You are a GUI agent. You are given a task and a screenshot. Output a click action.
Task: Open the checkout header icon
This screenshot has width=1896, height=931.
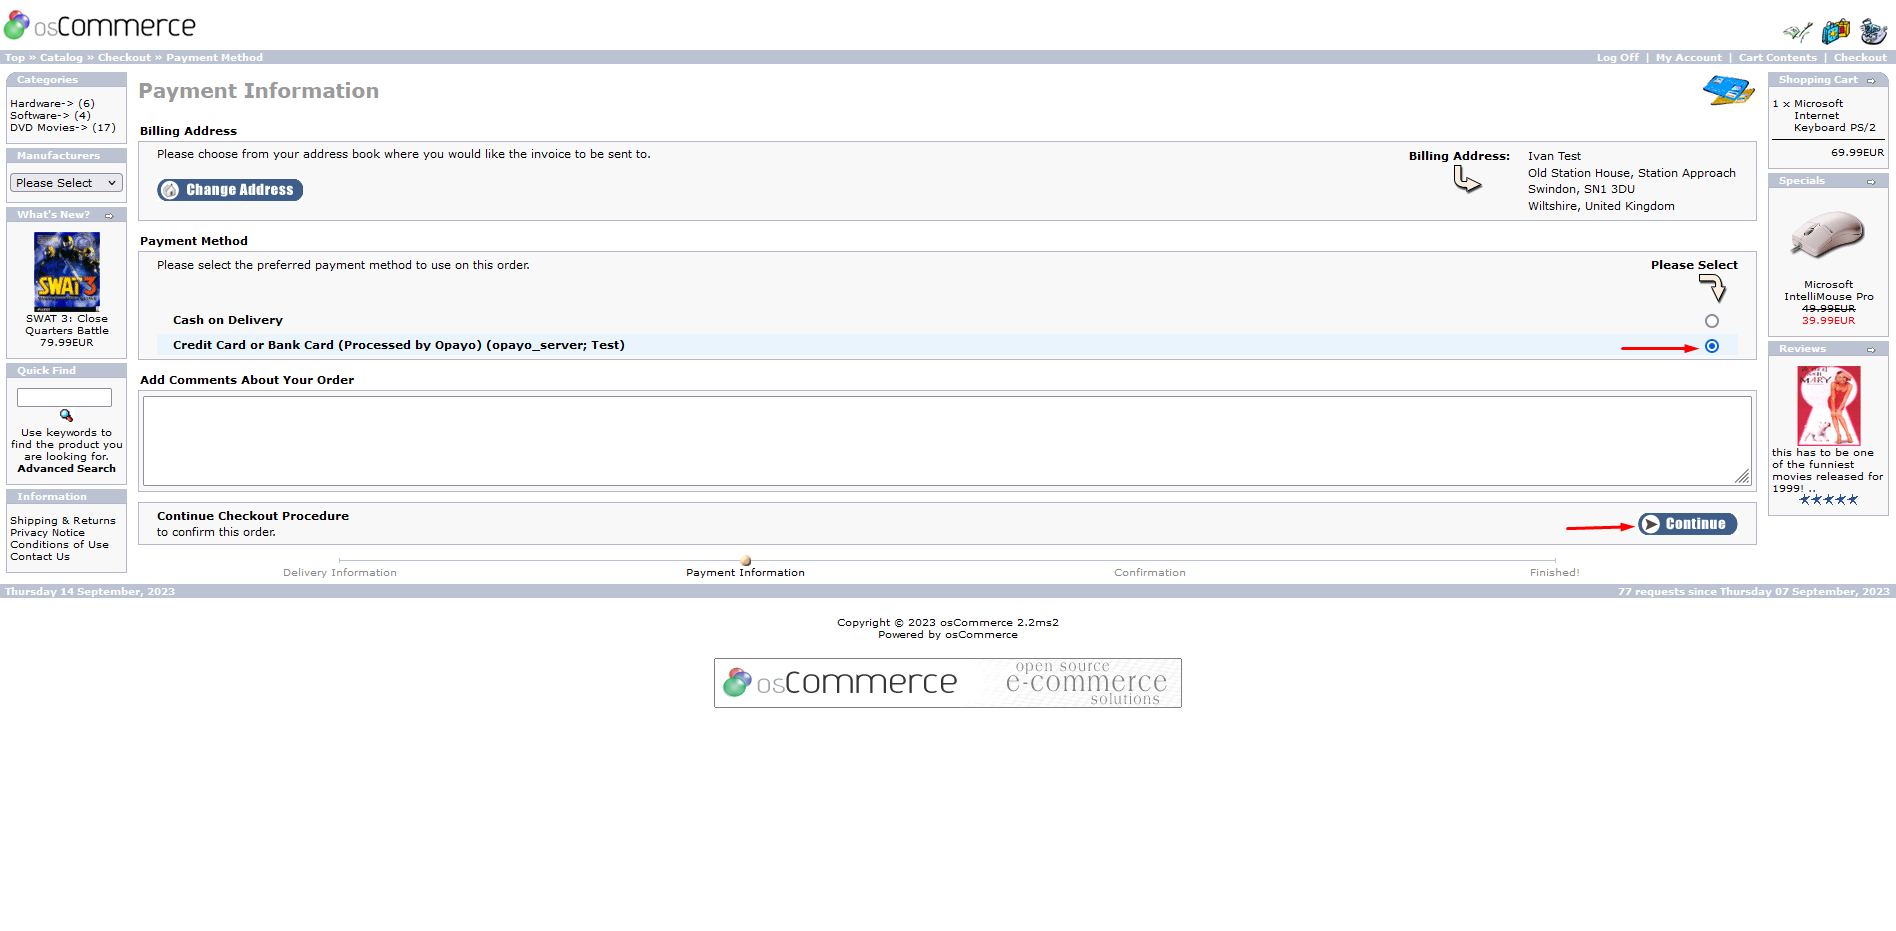[1873, 31]
